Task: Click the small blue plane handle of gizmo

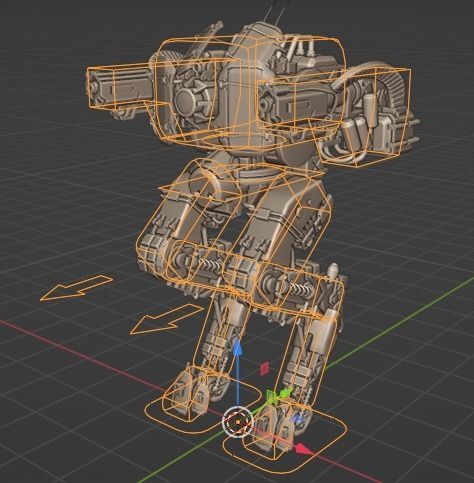Action: (298, 419)
